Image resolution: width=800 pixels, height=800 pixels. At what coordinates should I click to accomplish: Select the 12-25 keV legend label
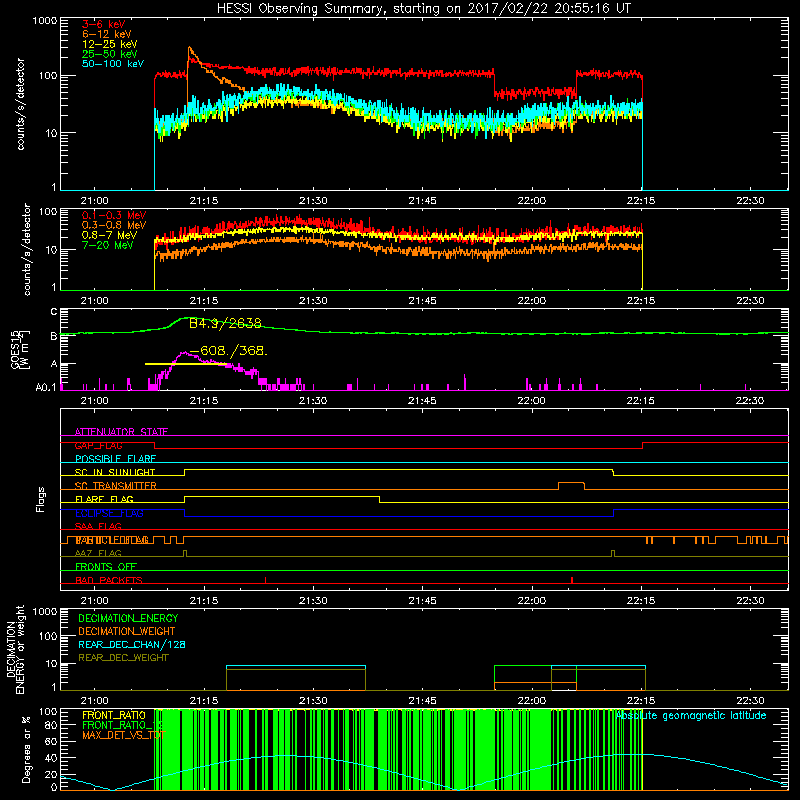(110, 44)
